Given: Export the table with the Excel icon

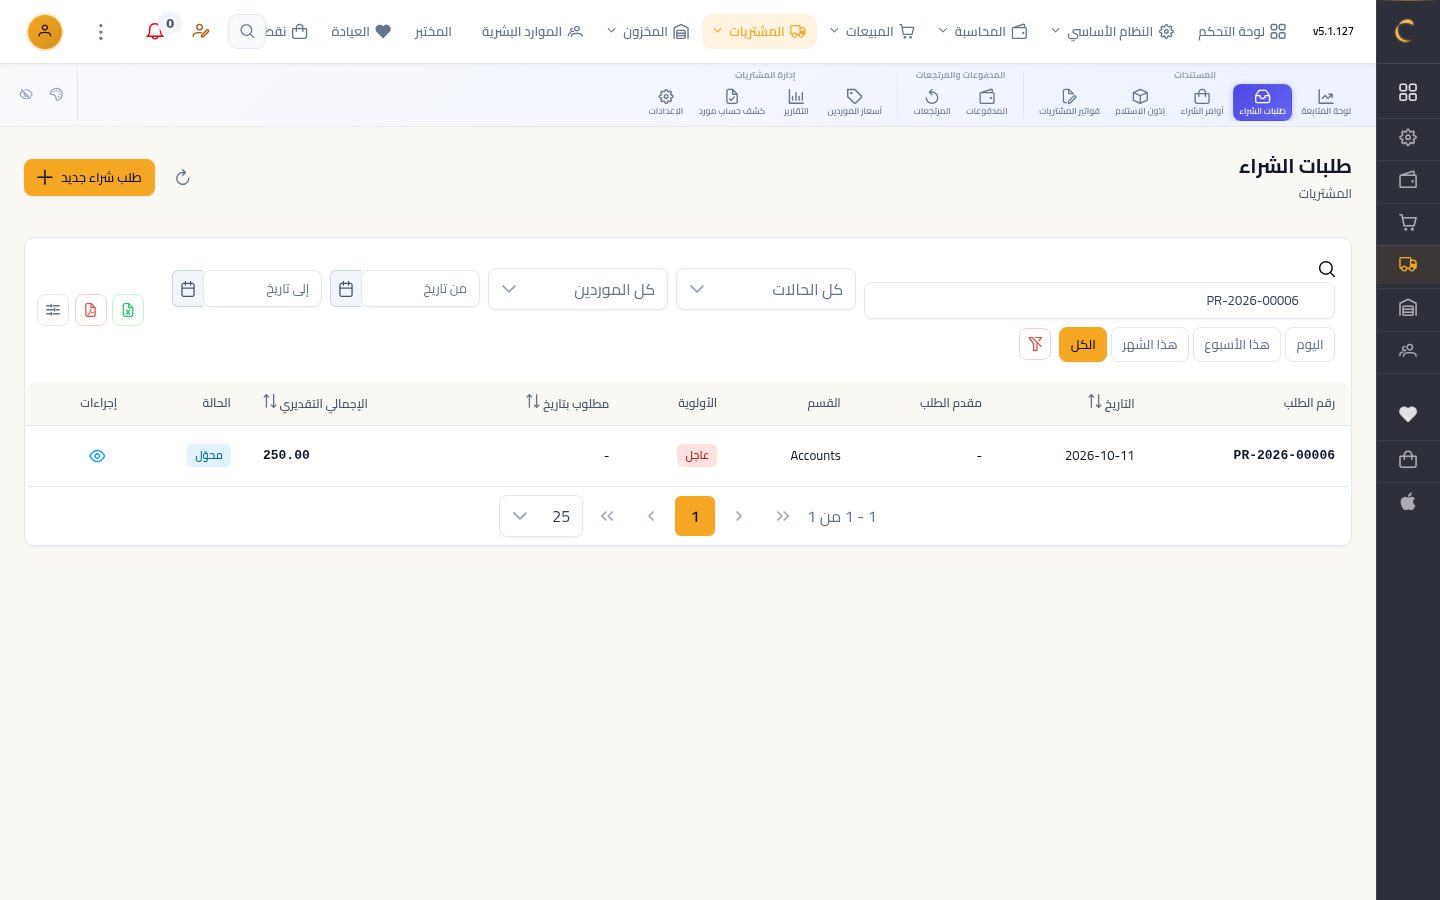Looking at the screenshot, I should [x=128, y=310].
